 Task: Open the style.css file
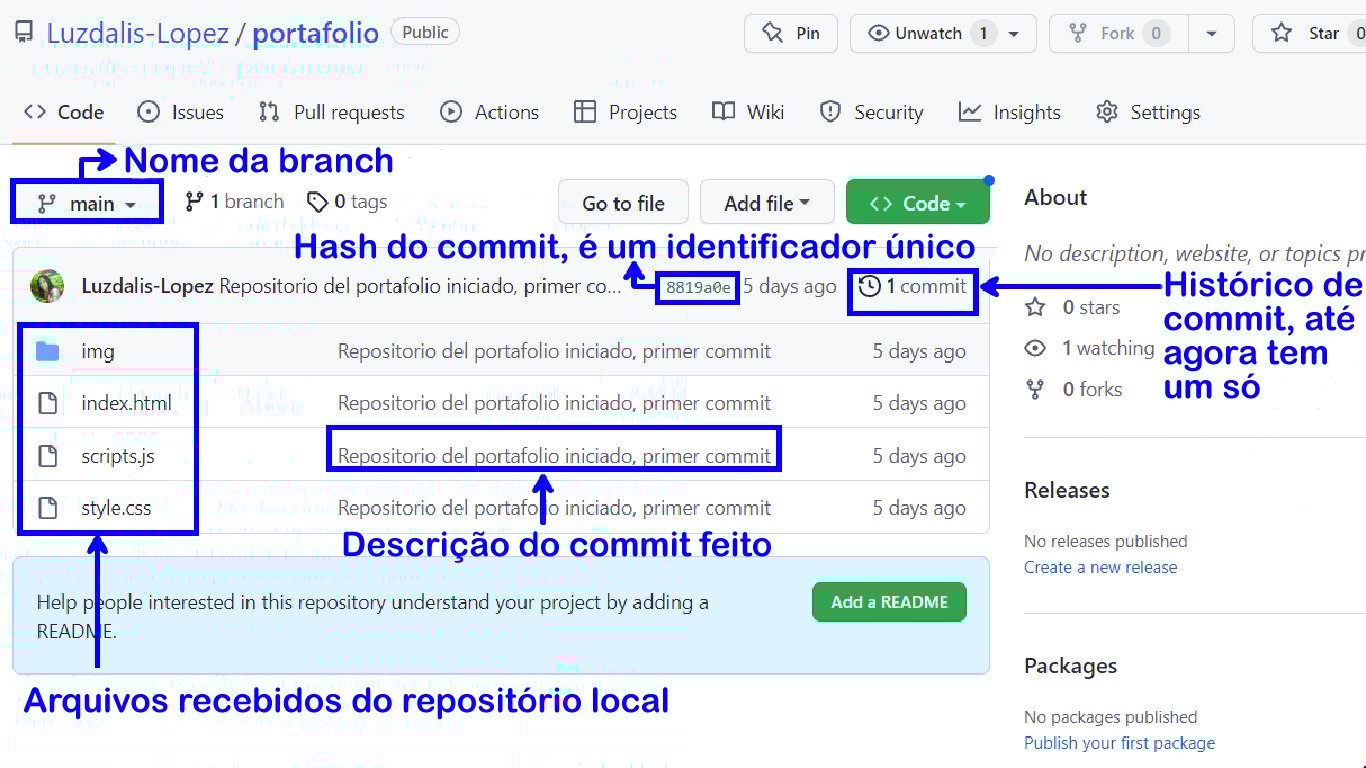(x=116, y=508)
